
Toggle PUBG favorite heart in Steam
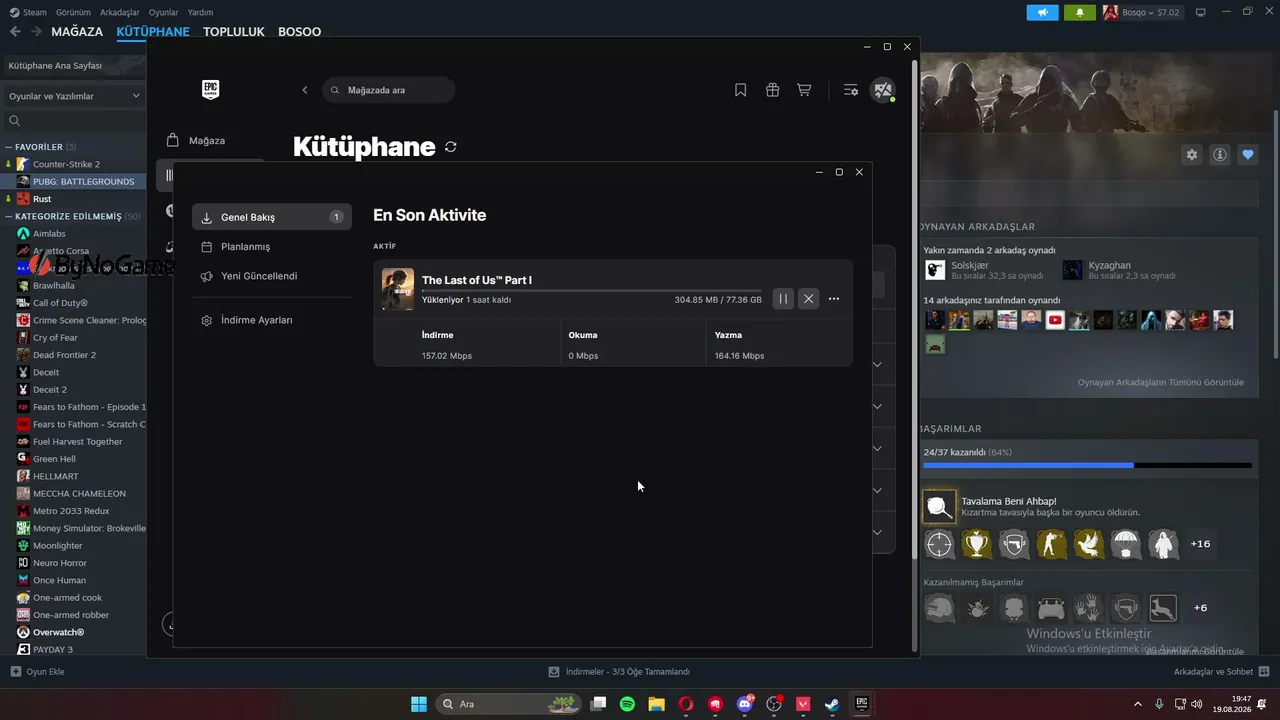(x=1248, y=155)
